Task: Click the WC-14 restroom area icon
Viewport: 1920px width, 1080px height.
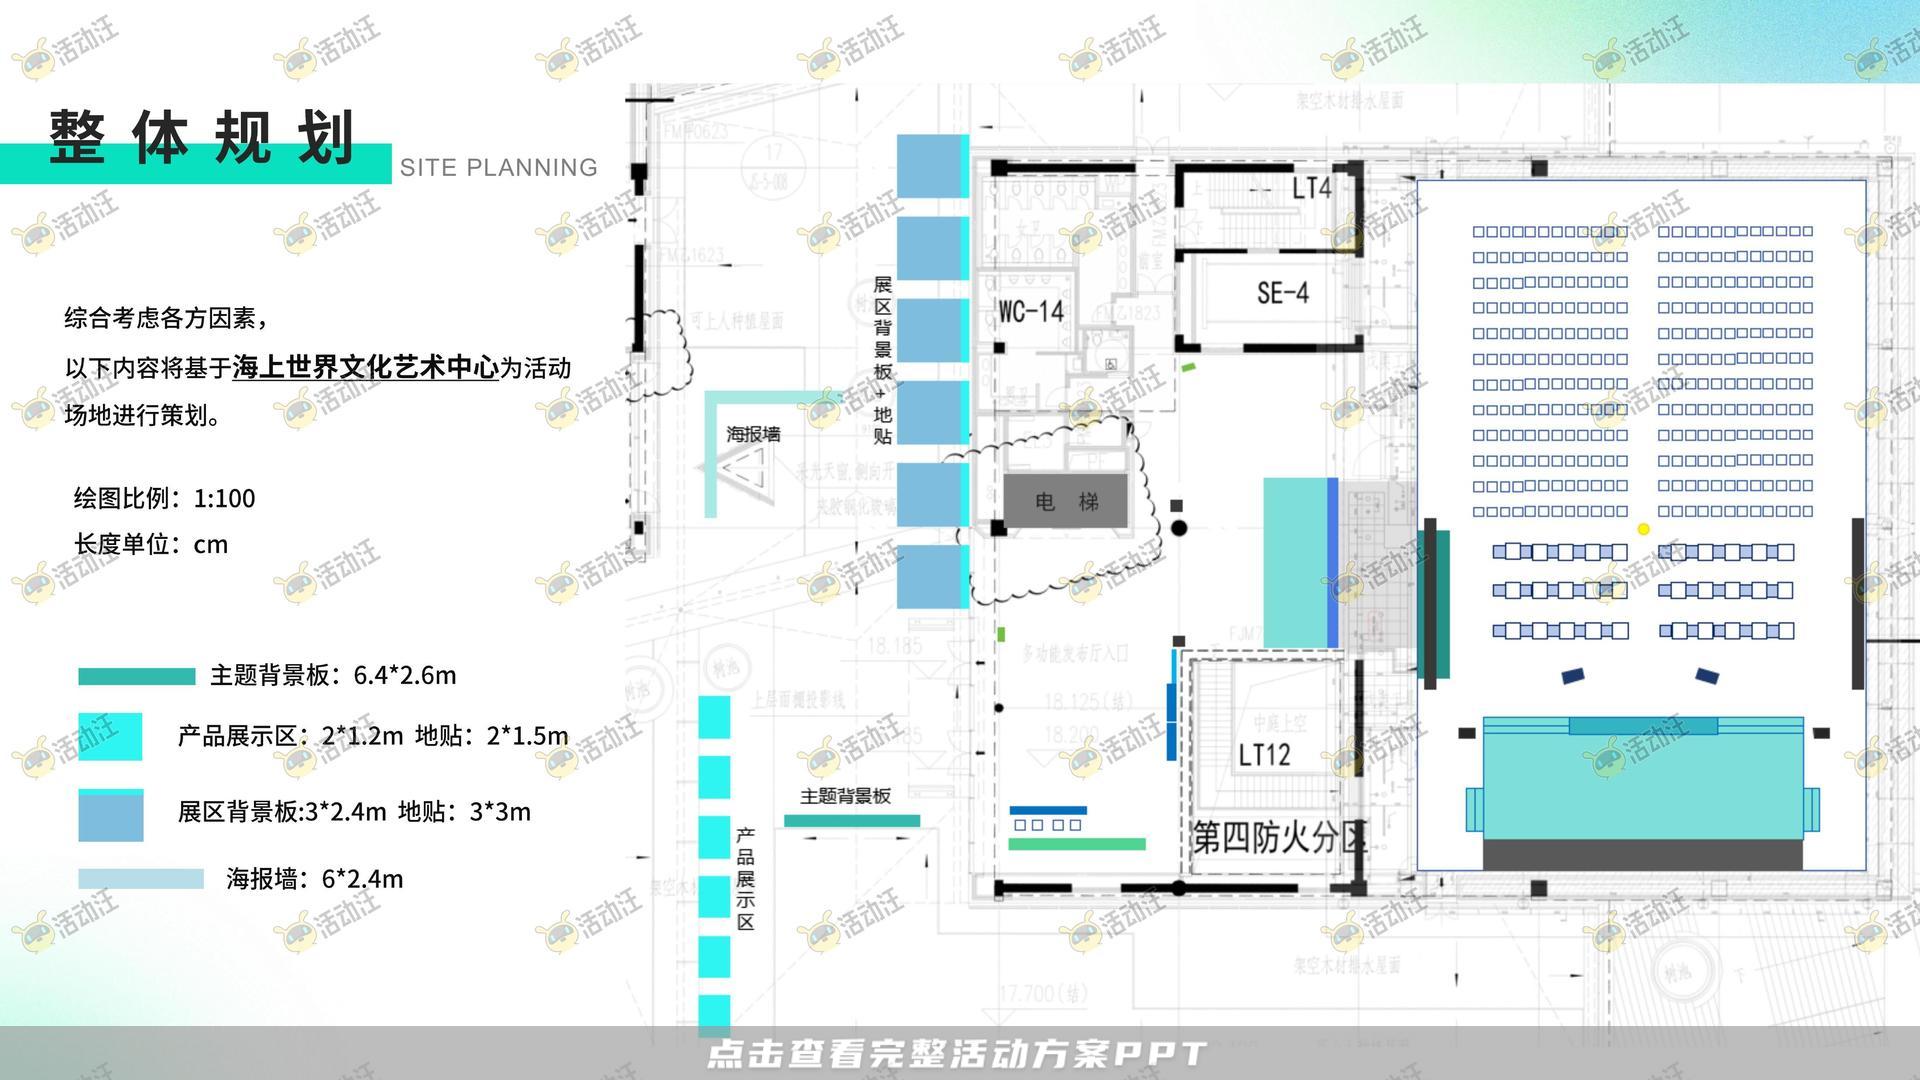Action: click(1030, 312)
